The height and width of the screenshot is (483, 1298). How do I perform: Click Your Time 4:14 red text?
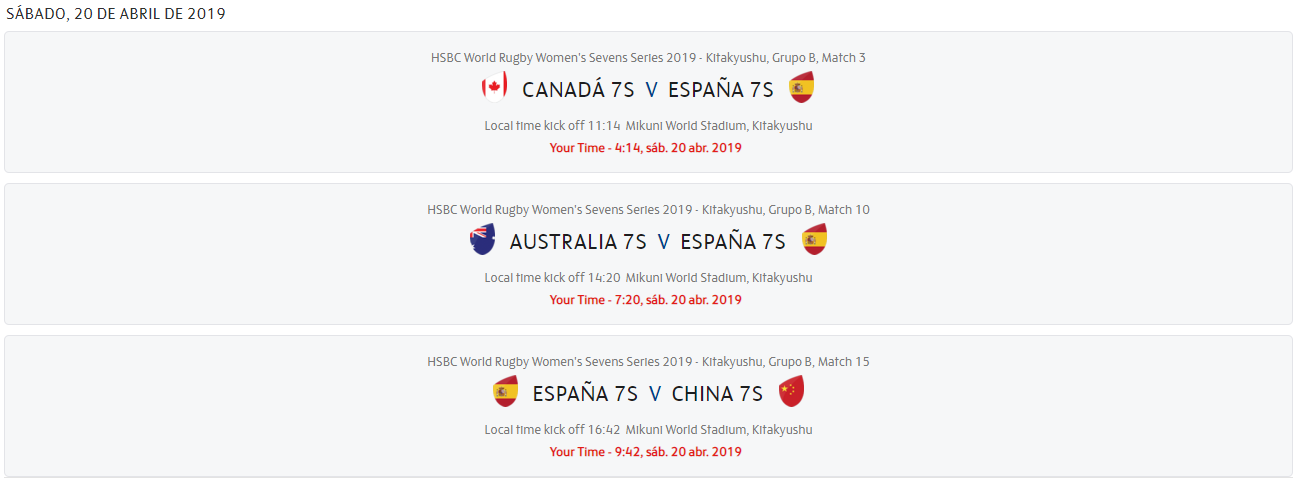[x=645, y=148]
